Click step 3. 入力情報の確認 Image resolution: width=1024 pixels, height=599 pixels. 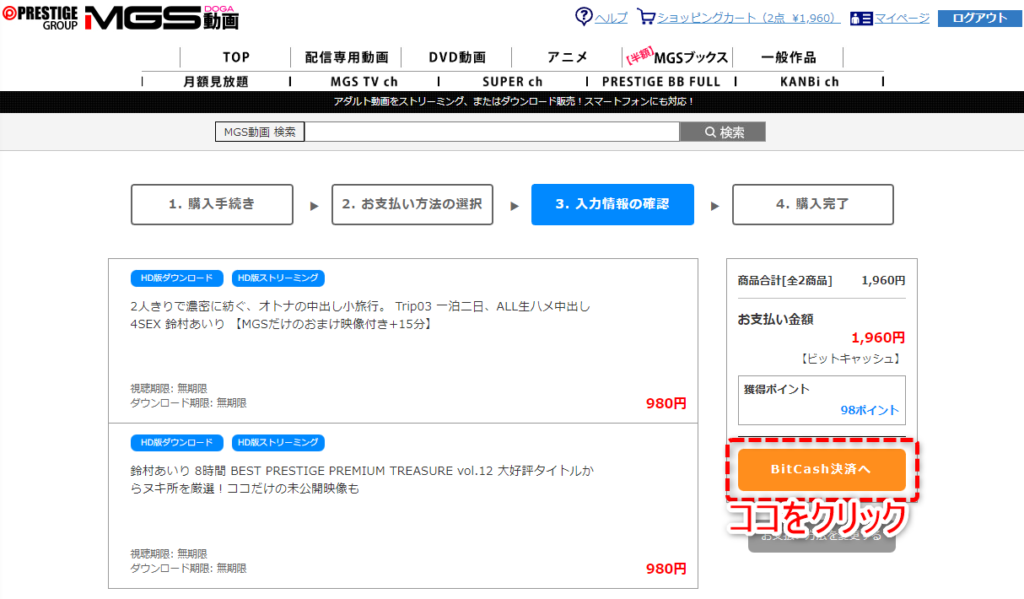pos(613,204)
